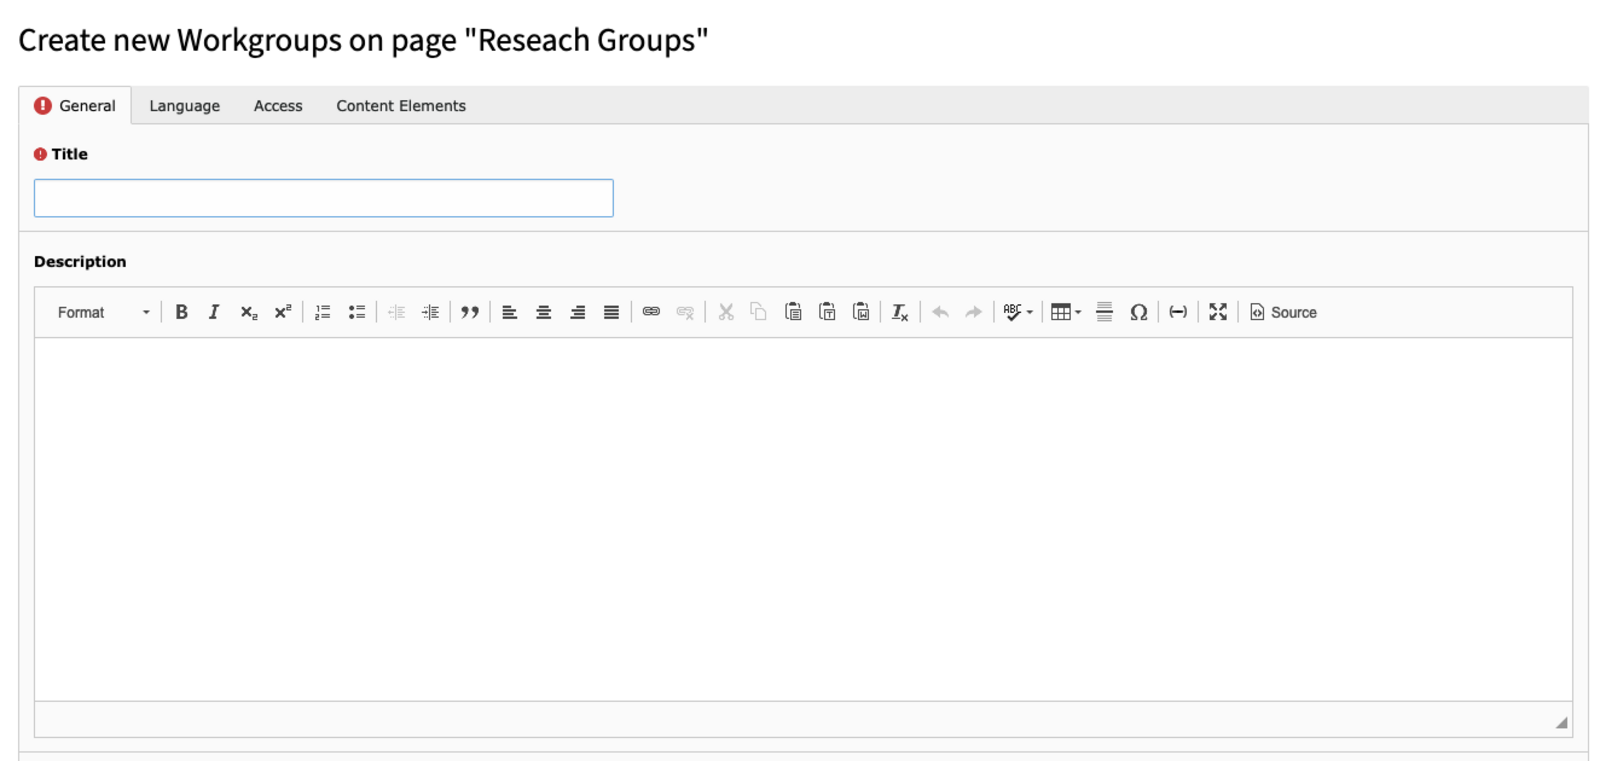This screenshot has height=761, width=1600.
Task: Remove formatting with the Tx icon
Action: coord(900,312)
